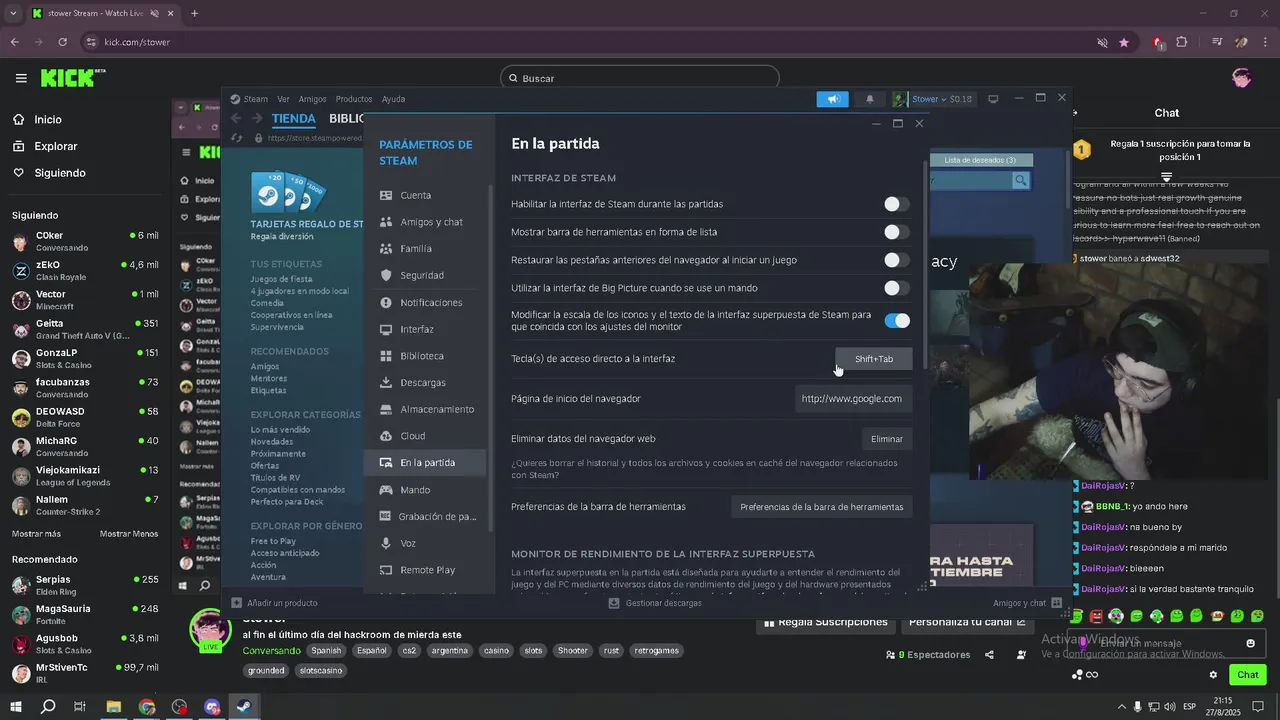Open Chrome tab search dropdown arrow
The width and height of the screenshot is (1280, 720).
click(x=13, y=13)
